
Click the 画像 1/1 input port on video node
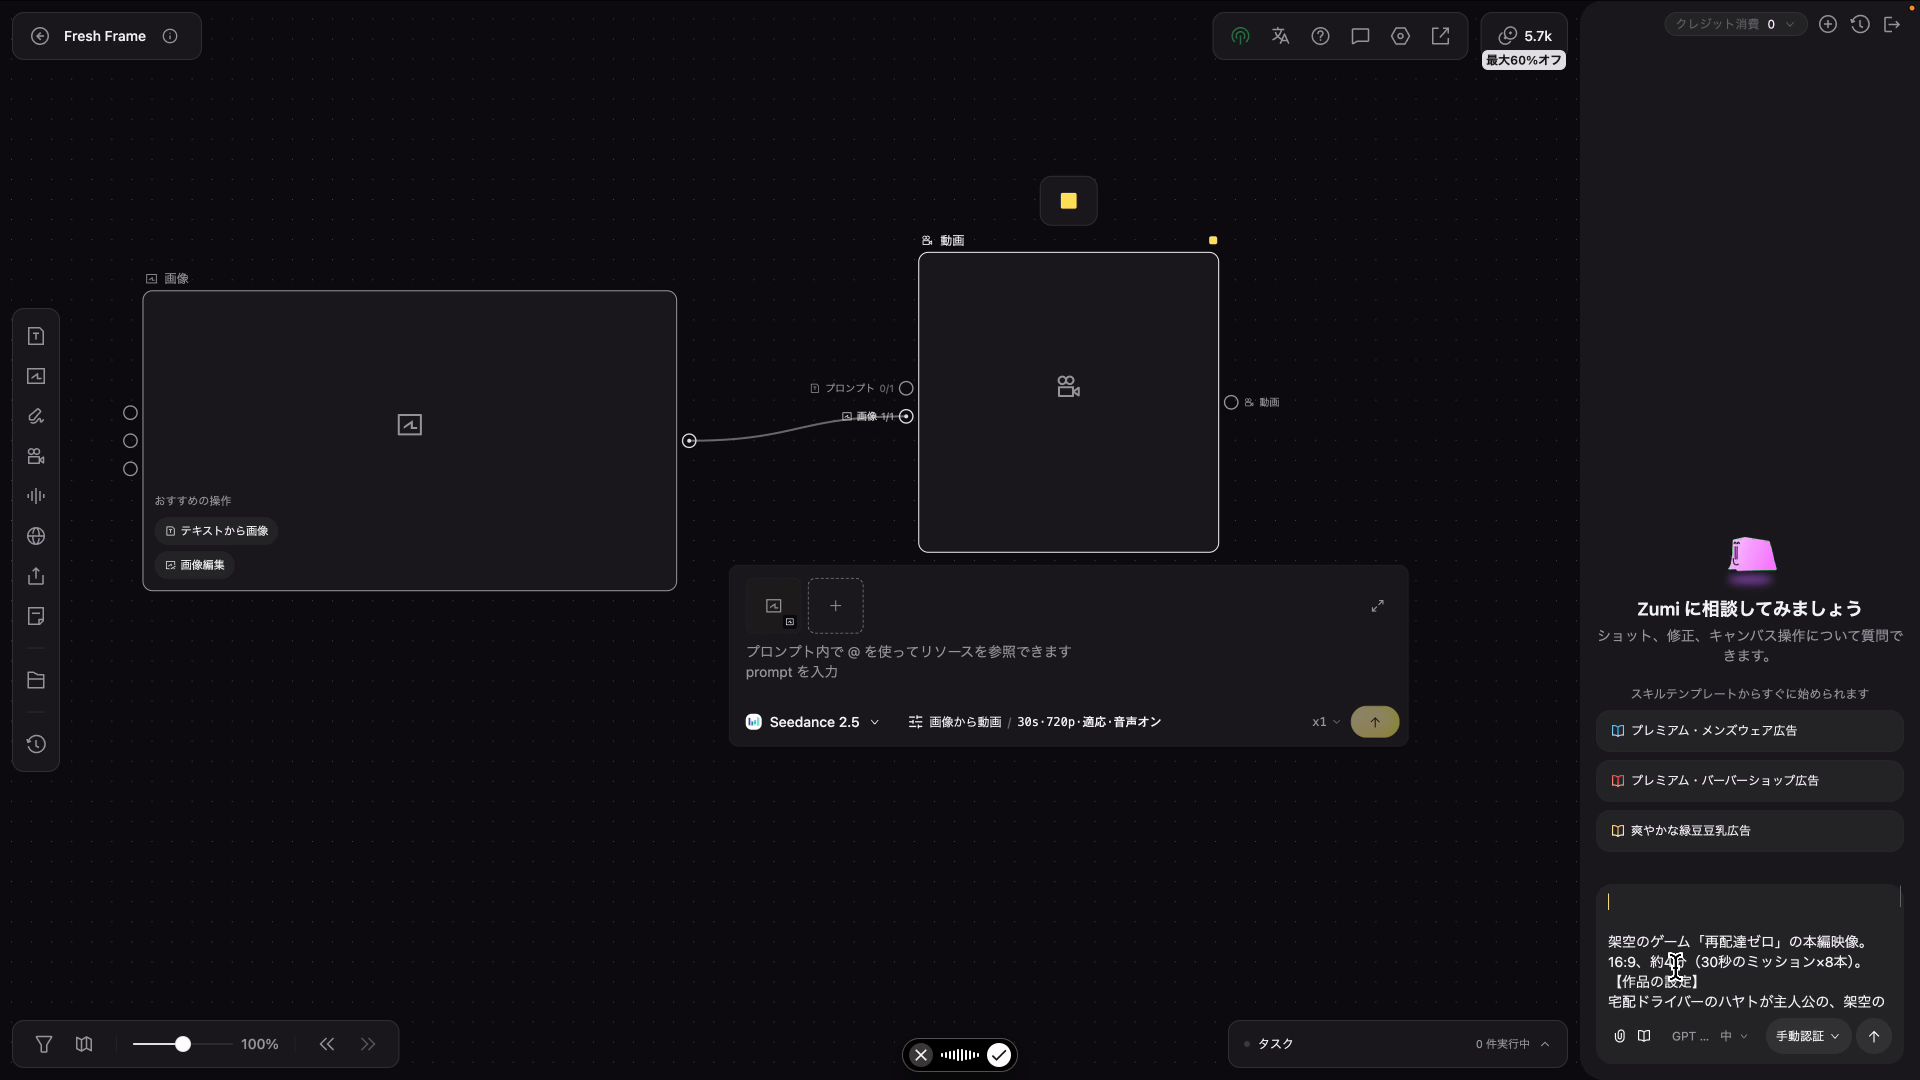pyautogui.click(x=906, y=416)
